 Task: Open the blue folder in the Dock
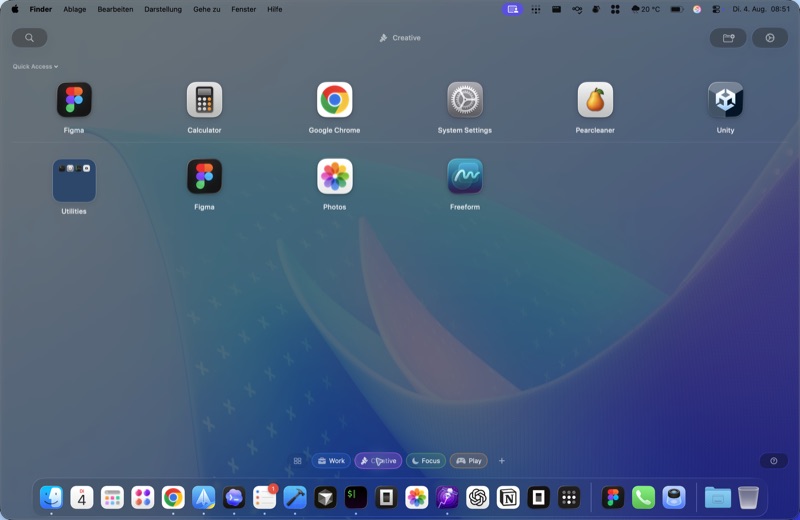click(x=717, y=497)
